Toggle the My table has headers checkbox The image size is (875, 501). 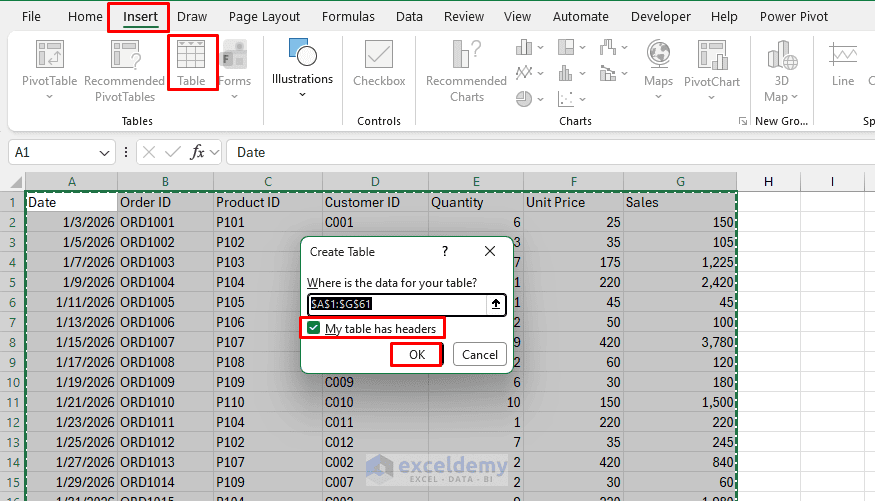[314, 328]
